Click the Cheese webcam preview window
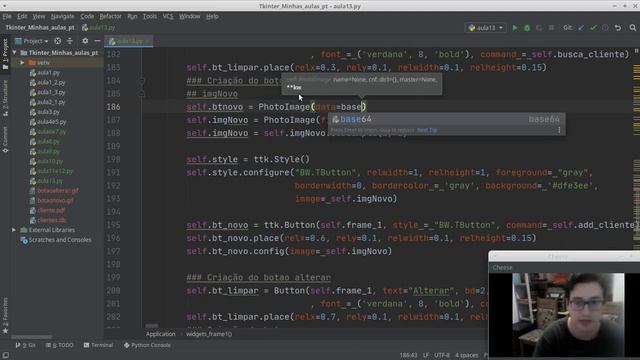This screenshot has width=640, height=360. 564,305
